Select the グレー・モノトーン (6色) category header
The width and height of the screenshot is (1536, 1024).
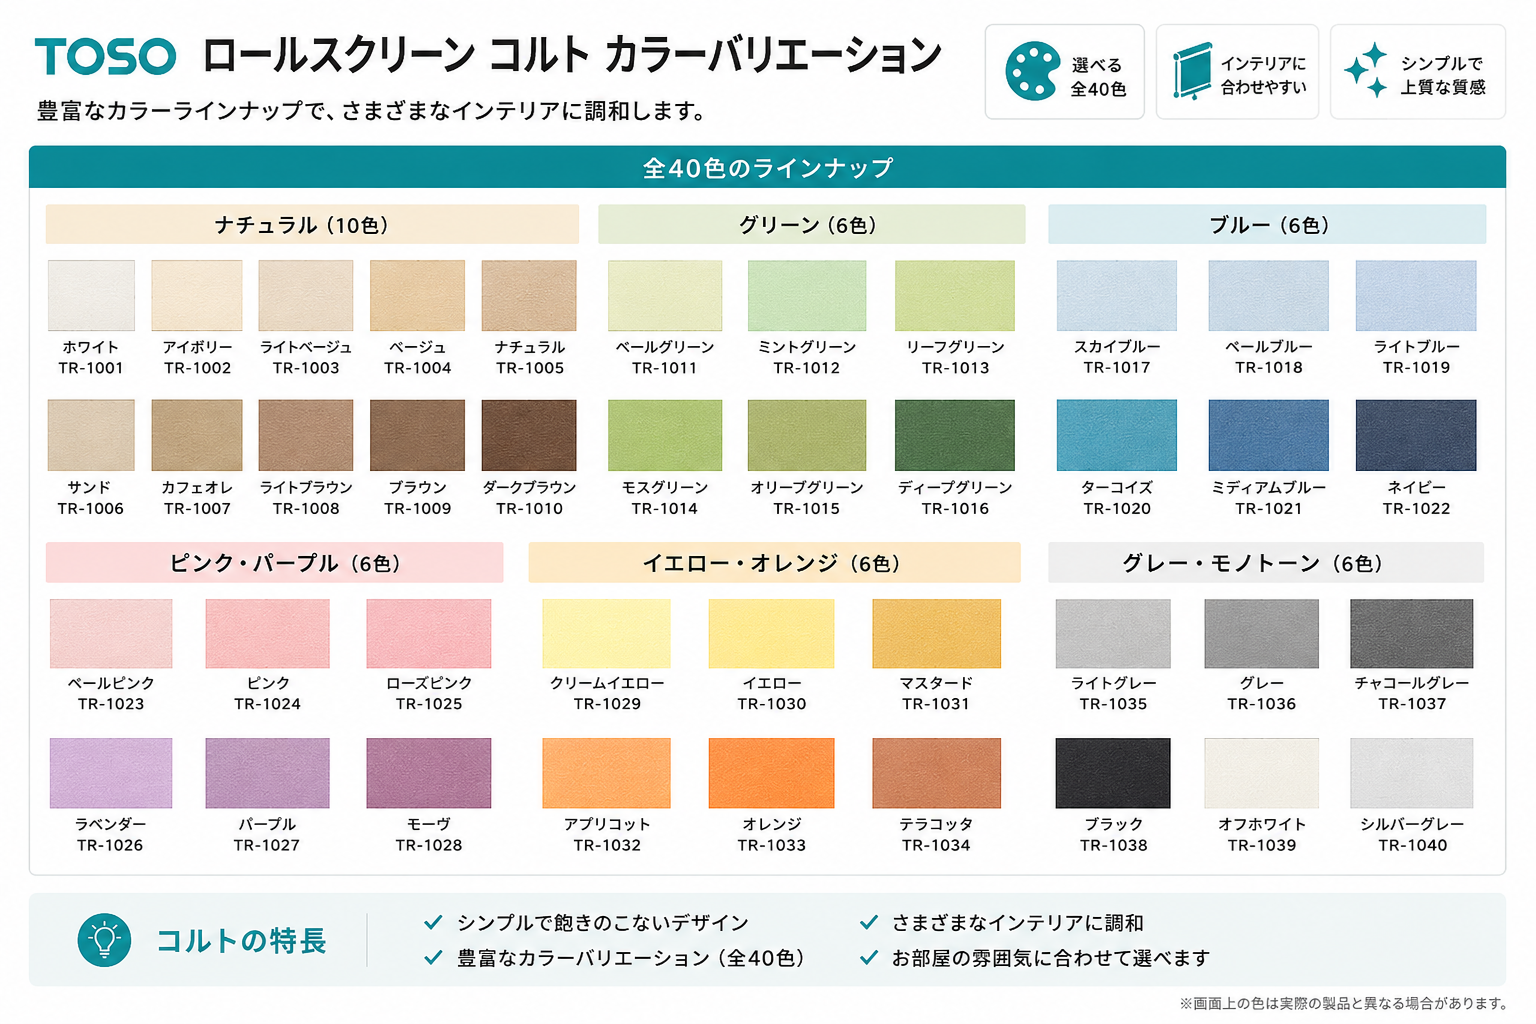pyautogui.click(x=1266, y=563)
